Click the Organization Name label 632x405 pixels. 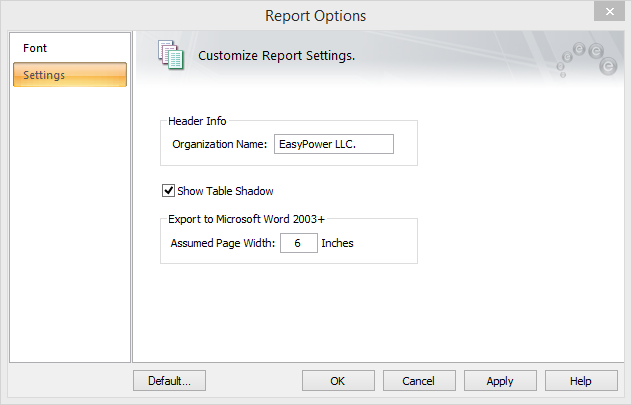click(x=219, y=145)
